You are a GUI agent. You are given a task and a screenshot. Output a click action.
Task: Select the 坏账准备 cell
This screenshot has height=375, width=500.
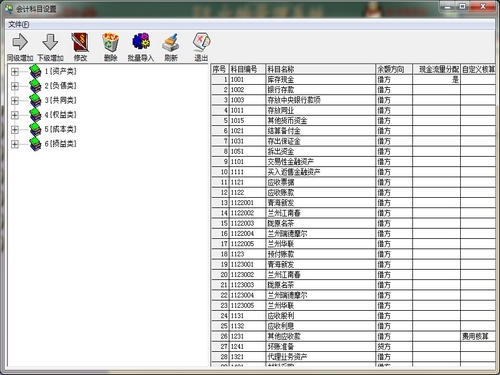tap(320, 347)
